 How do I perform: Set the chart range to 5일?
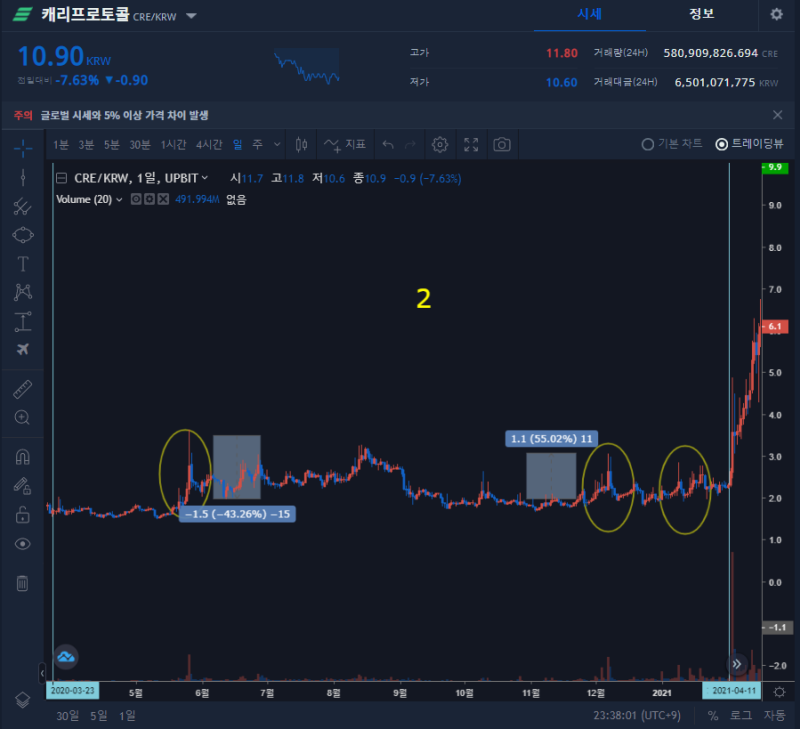click(x=99, y=716)
